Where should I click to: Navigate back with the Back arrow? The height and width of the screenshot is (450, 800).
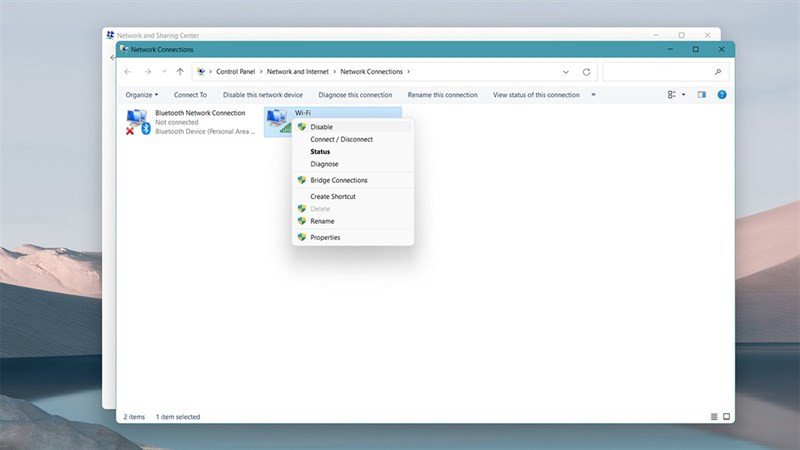click(127, 72)
